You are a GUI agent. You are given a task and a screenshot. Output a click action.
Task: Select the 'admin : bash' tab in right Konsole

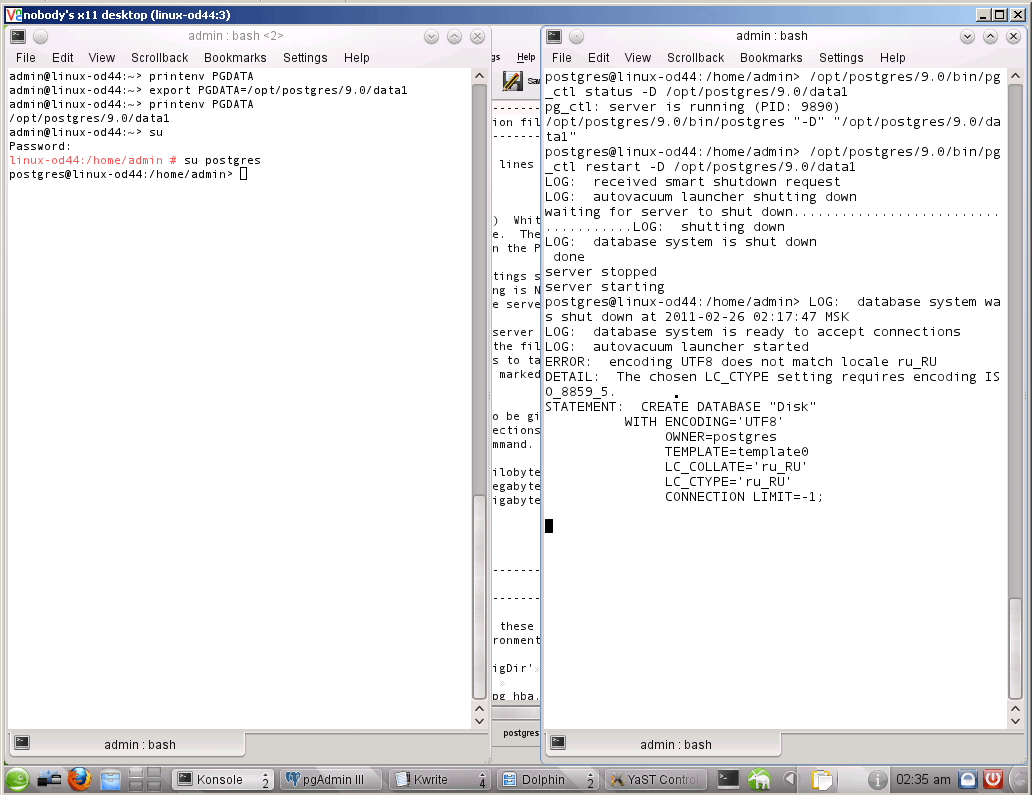coord(663,744)
